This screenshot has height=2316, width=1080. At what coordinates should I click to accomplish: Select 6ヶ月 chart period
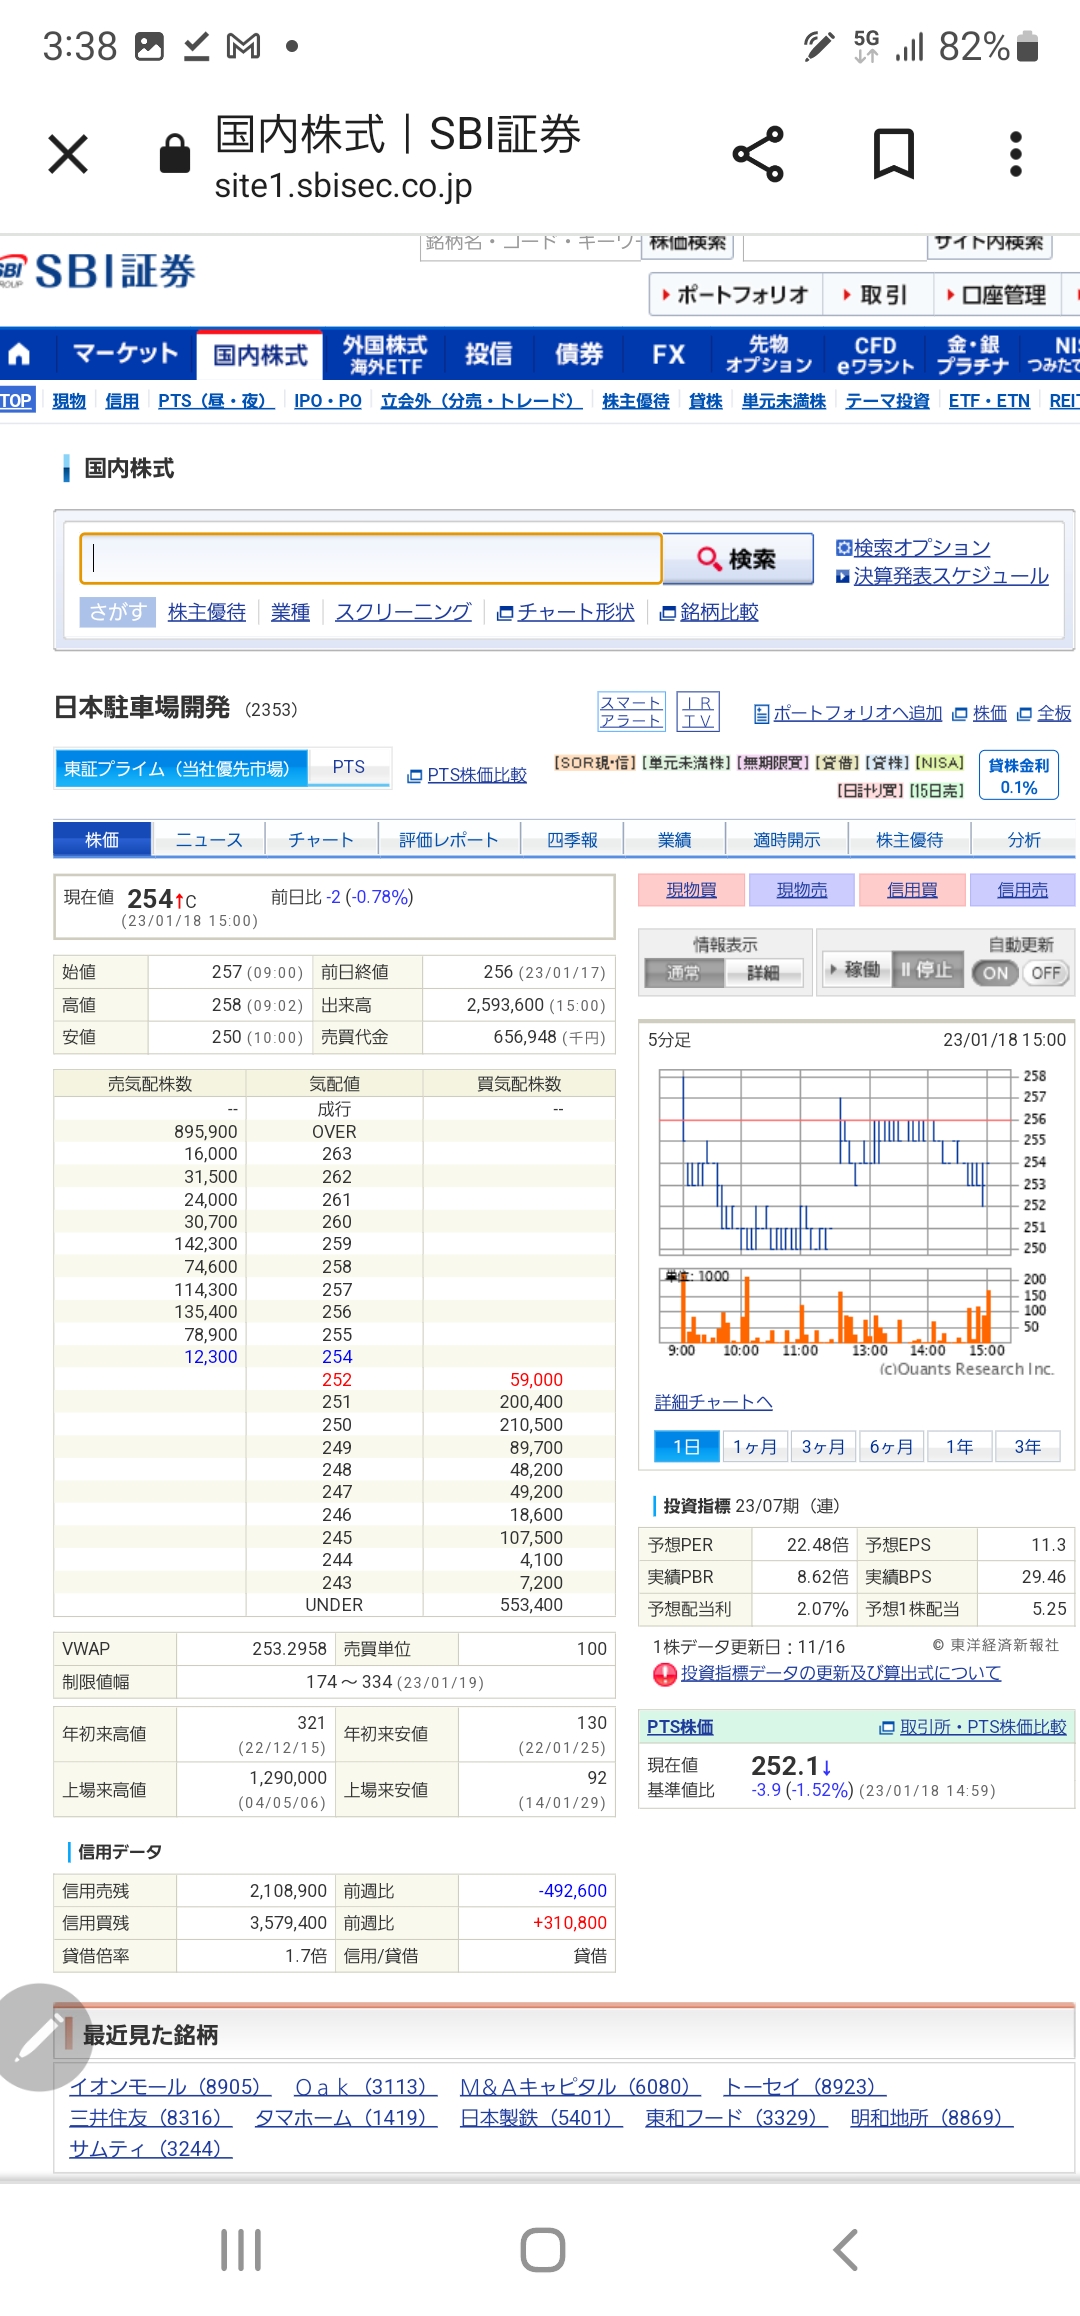tap(891, 1446)
